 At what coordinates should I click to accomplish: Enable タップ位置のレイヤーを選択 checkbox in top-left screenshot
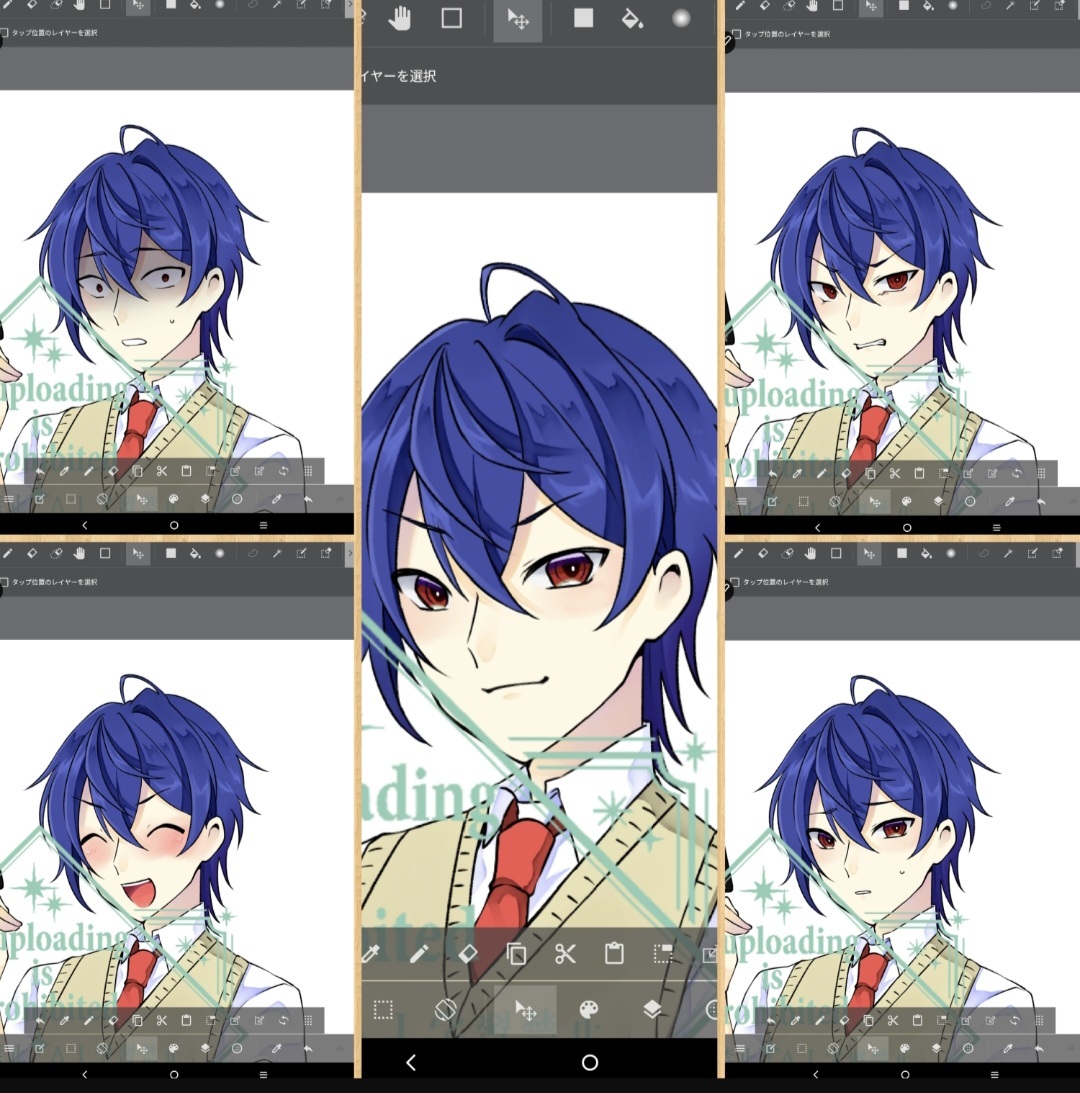(x=5, y=33)
